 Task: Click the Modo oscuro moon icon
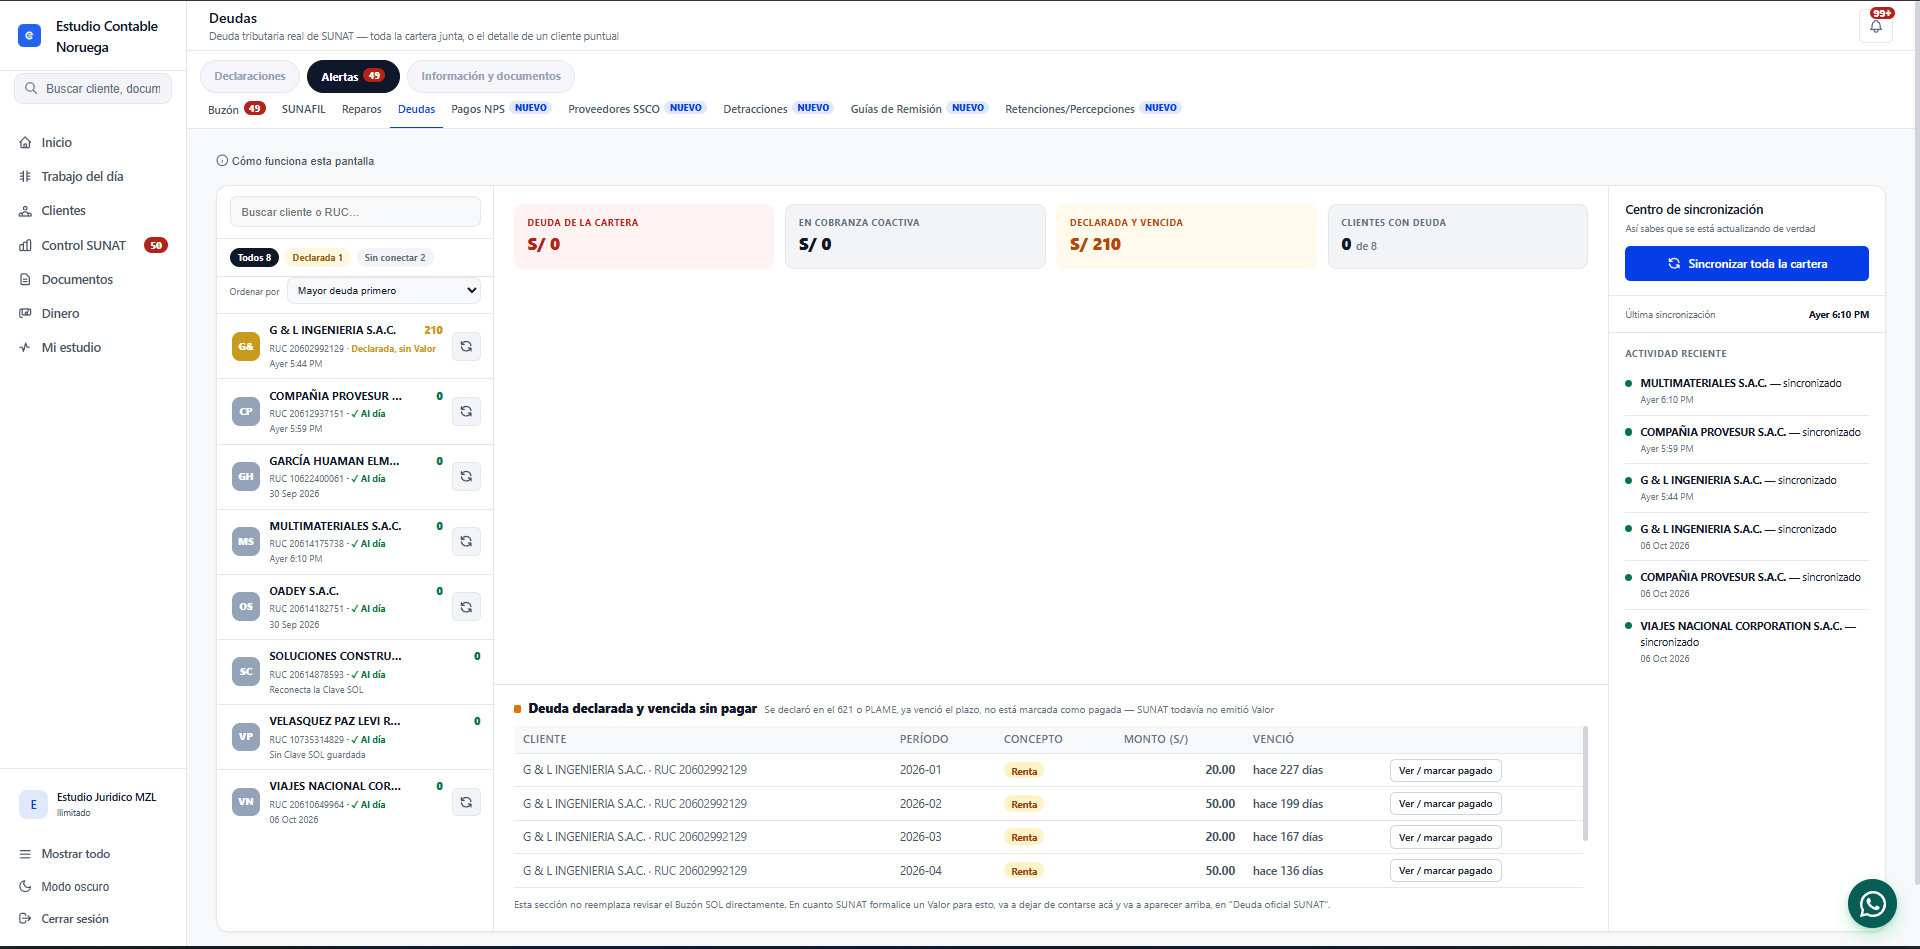point(25,887)
